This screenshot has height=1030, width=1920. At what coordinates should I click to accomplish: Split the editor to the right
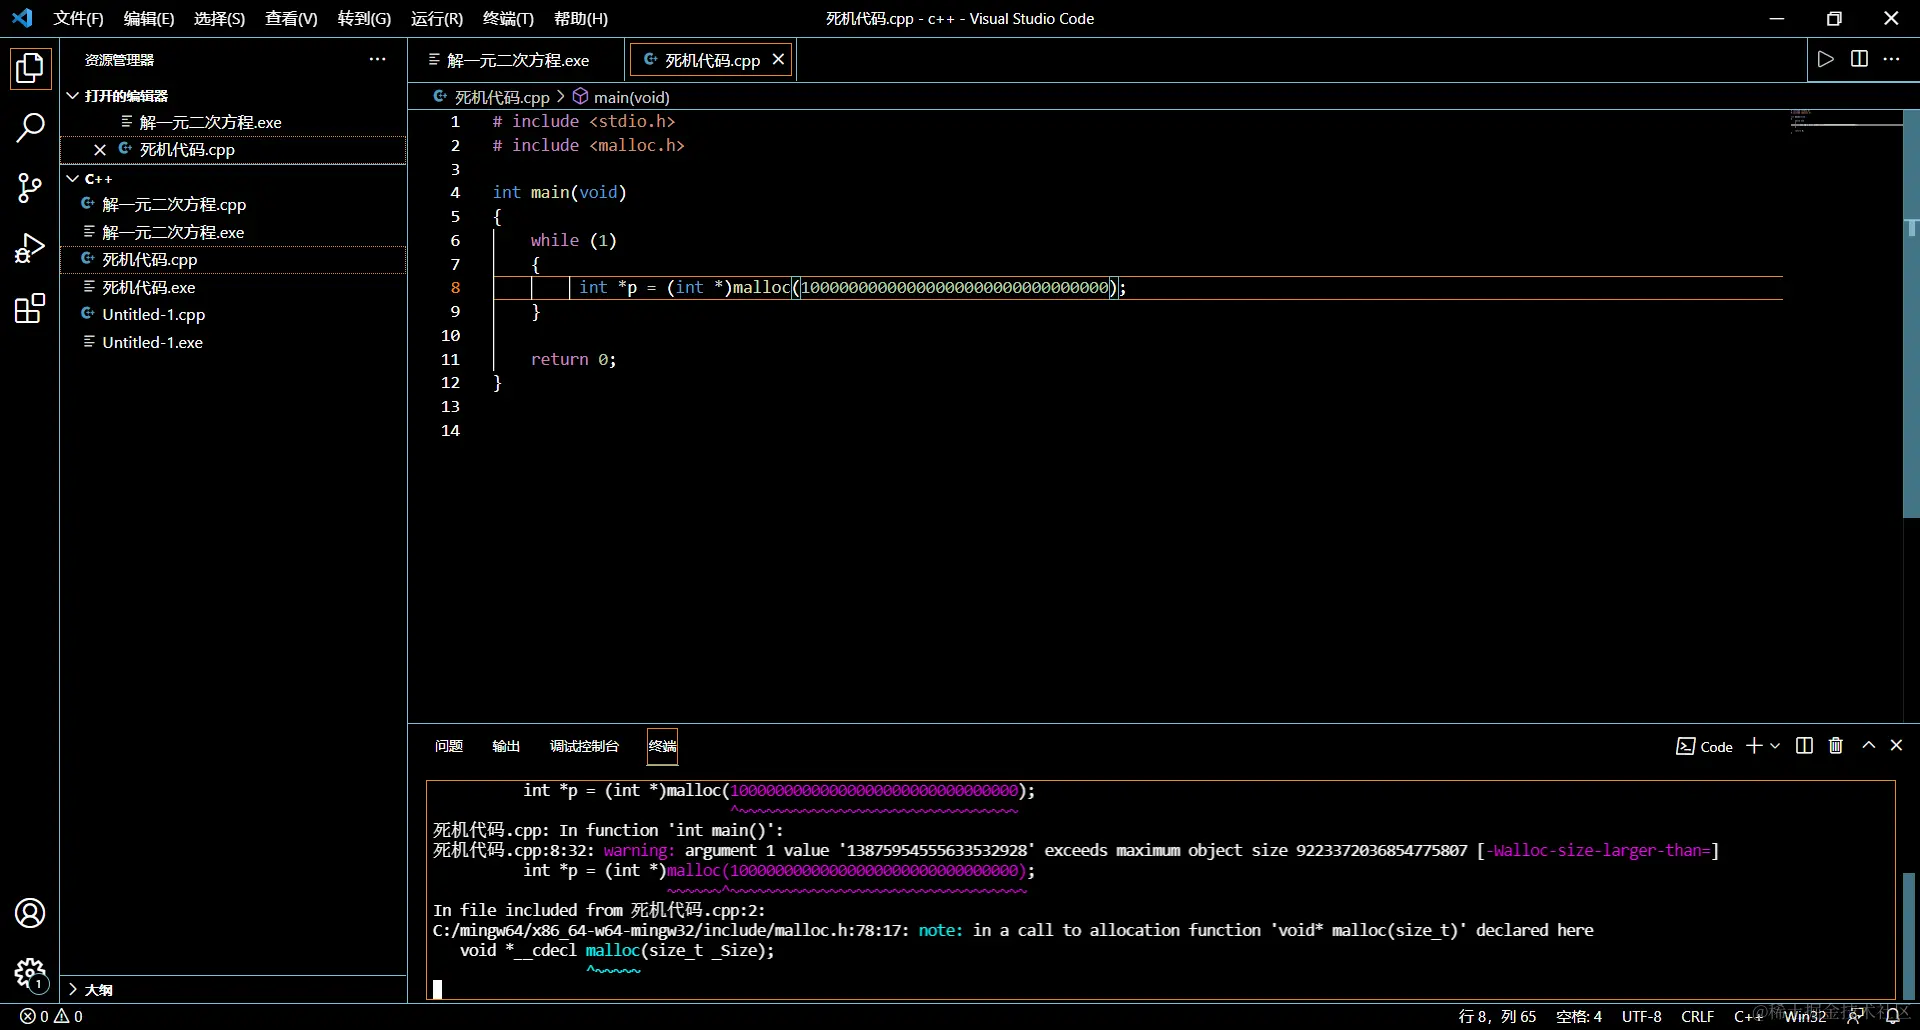click(1859, 59)
